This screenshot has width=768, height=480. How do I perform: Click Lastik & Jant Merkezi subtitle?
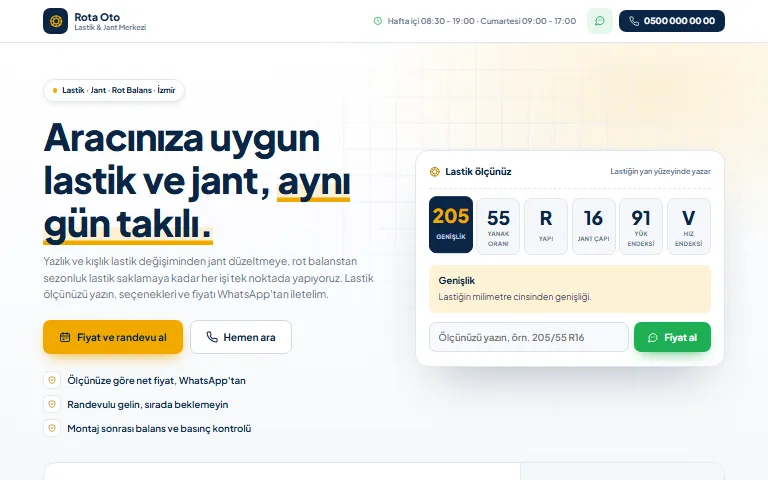(x=110, y=27)
